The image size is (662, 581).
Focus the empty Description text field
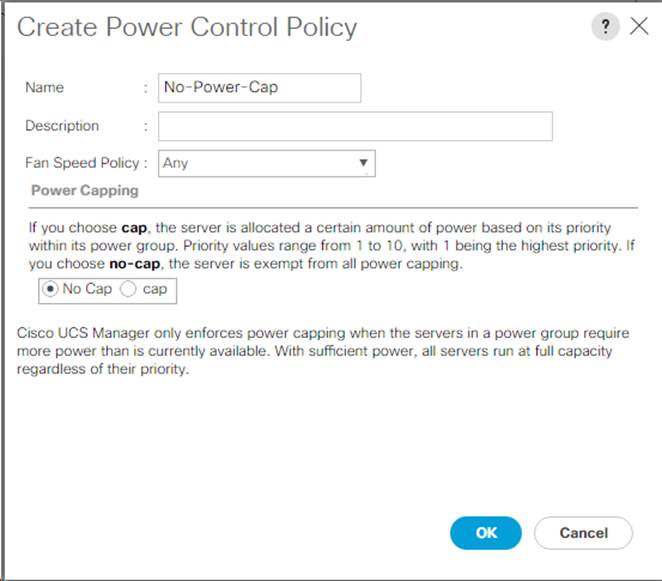coord(355,126)
